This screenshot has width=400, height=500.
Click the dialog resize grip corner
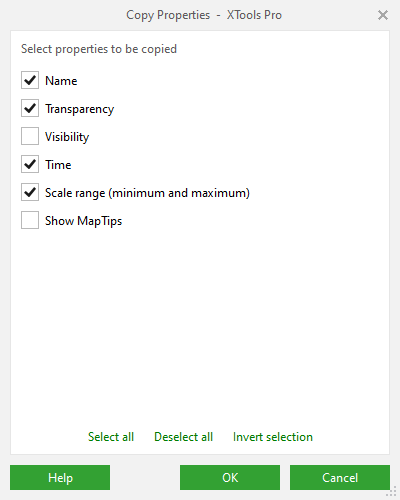pos(392,492)
